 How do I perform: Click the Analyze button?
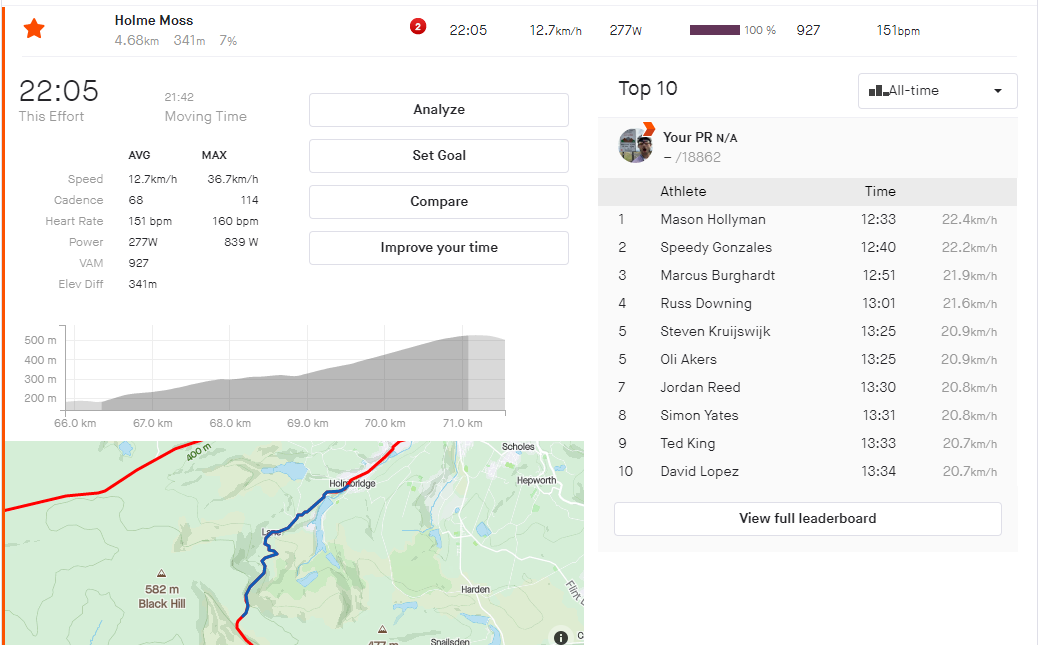(x=439, y=110)
